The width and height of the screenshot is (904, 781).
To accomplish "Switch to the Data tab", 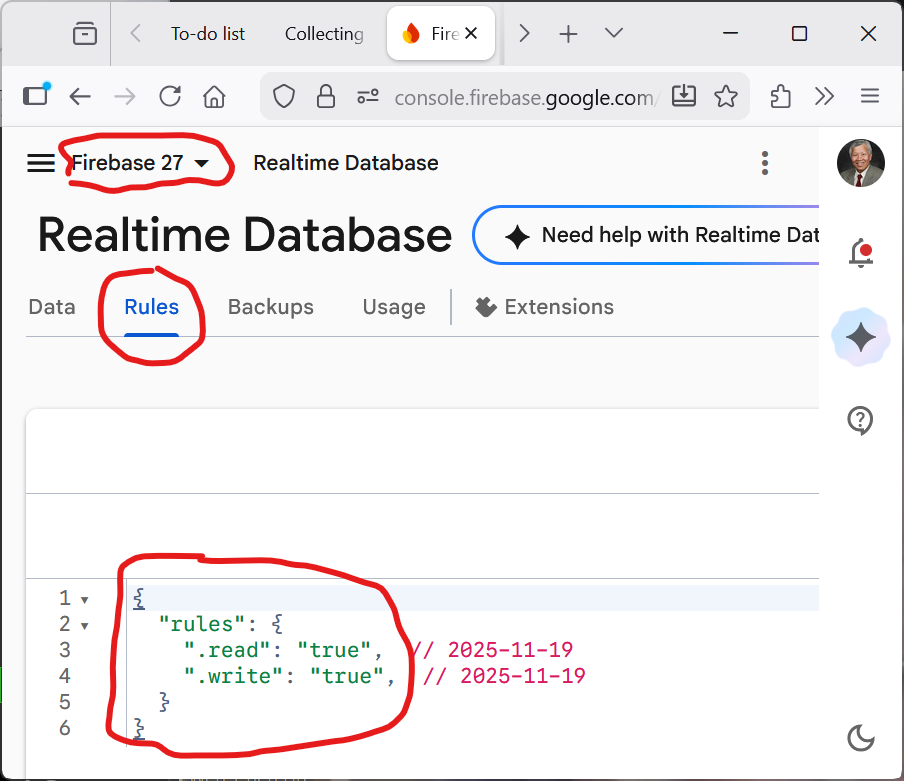I will pyautogui.click(x=52, y=307).
